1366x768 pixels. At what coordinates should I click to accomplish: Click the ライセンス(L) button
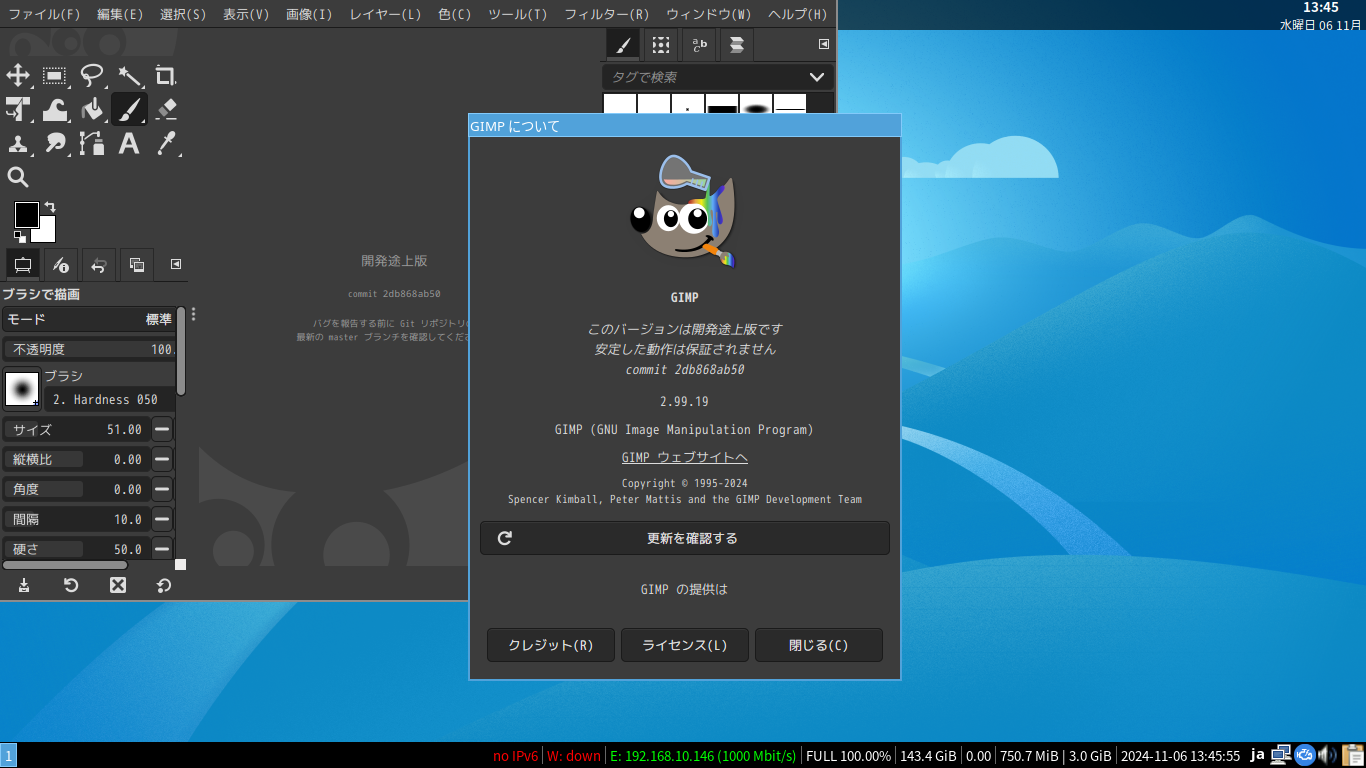click(x=685, y=645)
